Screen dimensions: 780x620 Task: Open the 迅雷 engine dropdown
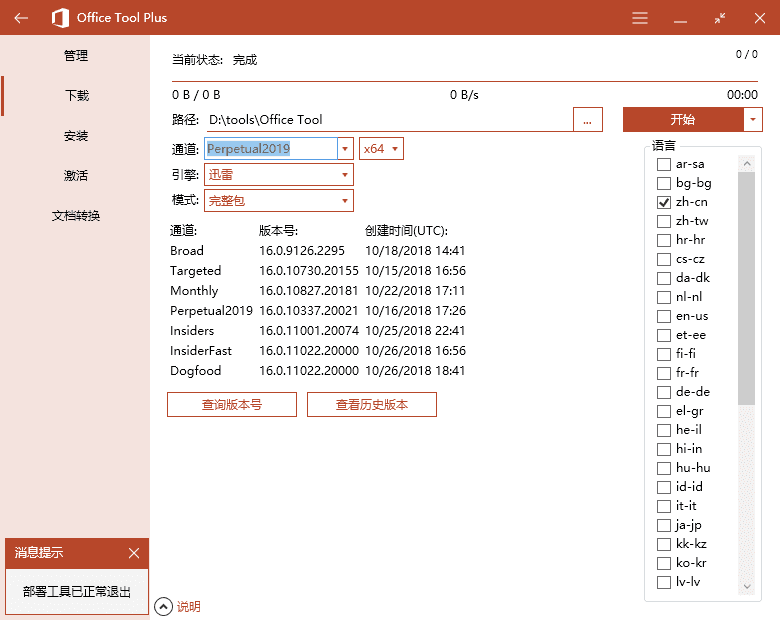279,175
